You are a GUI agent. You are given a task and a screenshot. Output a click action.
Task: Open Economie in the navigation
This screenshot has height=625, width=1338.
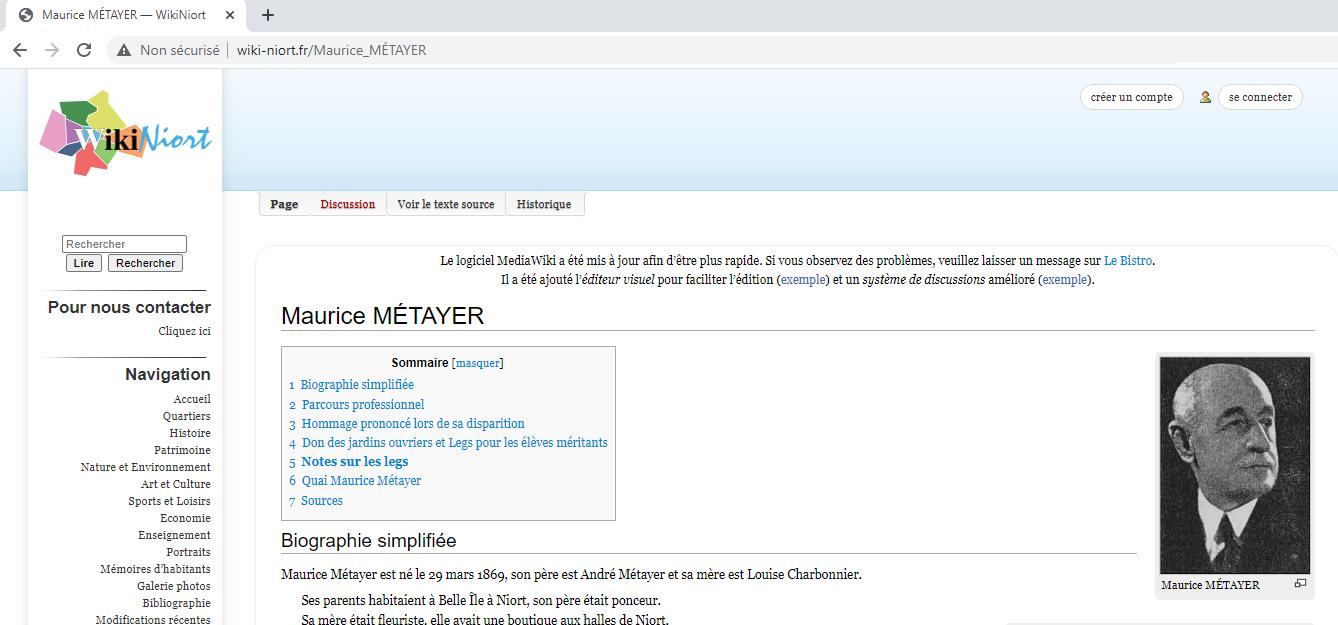point(185,518)
